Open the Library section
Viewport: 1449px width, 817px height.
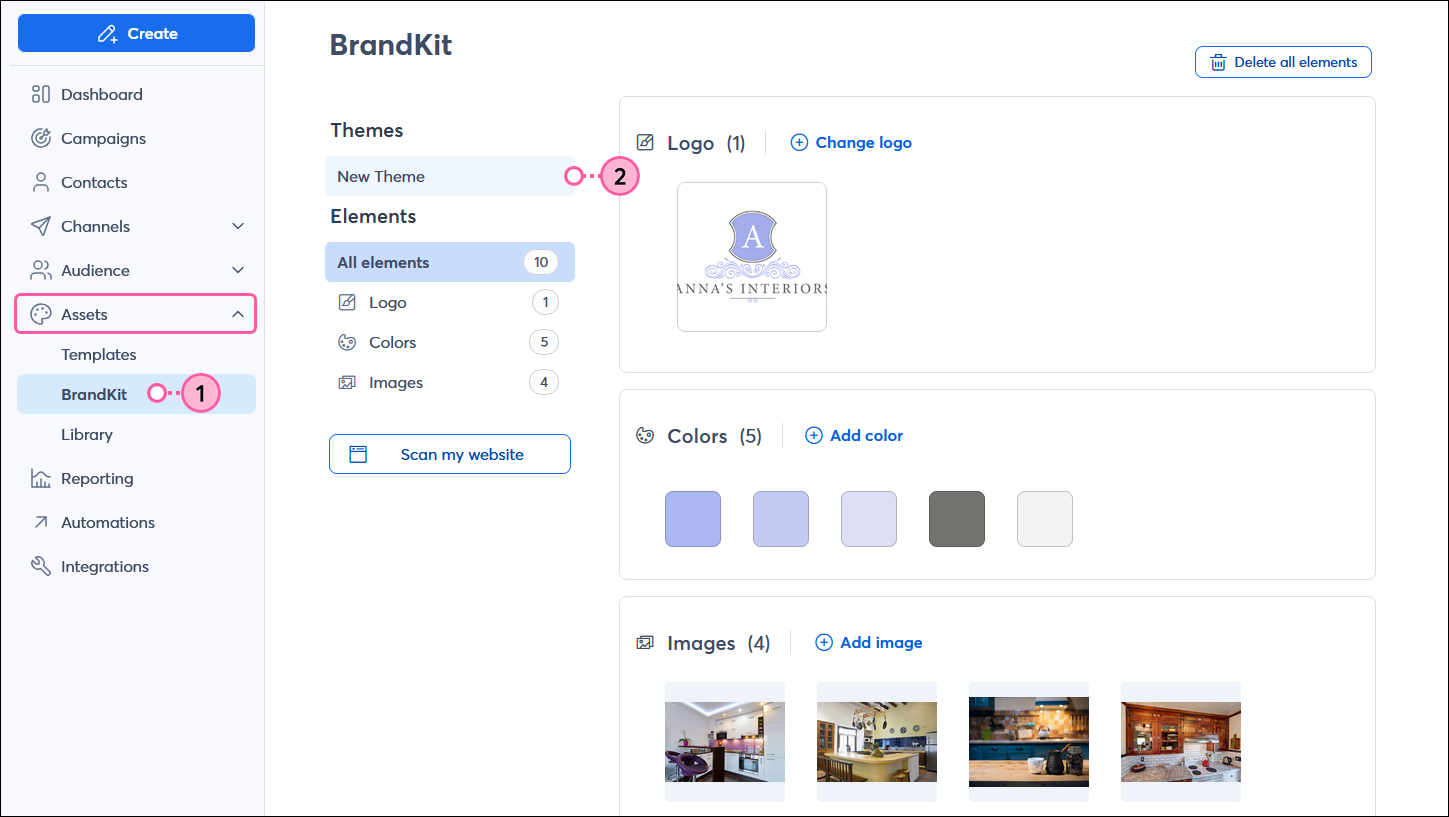tap(87, 434)
